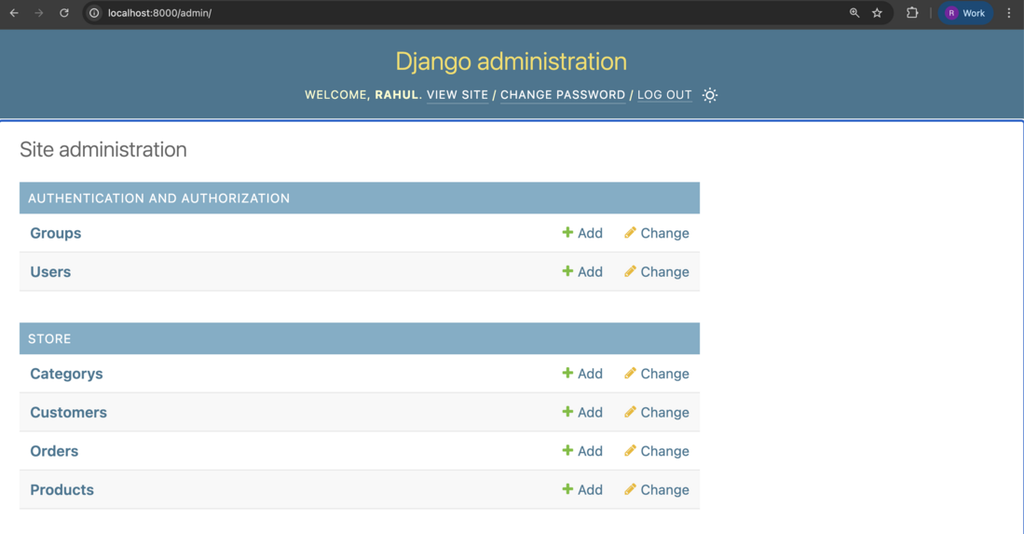Click the browser back arrow
Image resolution: width=1024 pixels, height=534 pixels.
(14, 13)
